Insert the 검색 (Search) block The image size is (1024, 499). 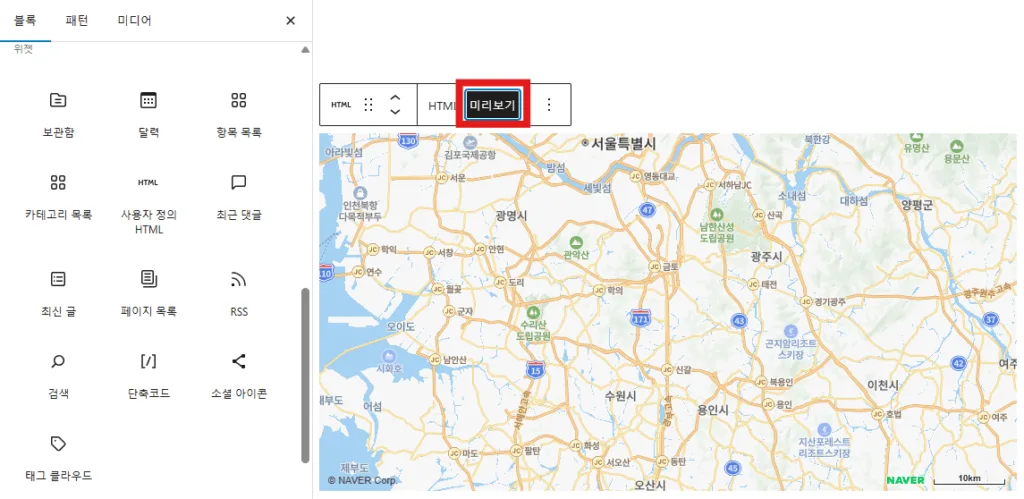click(58, 376)
